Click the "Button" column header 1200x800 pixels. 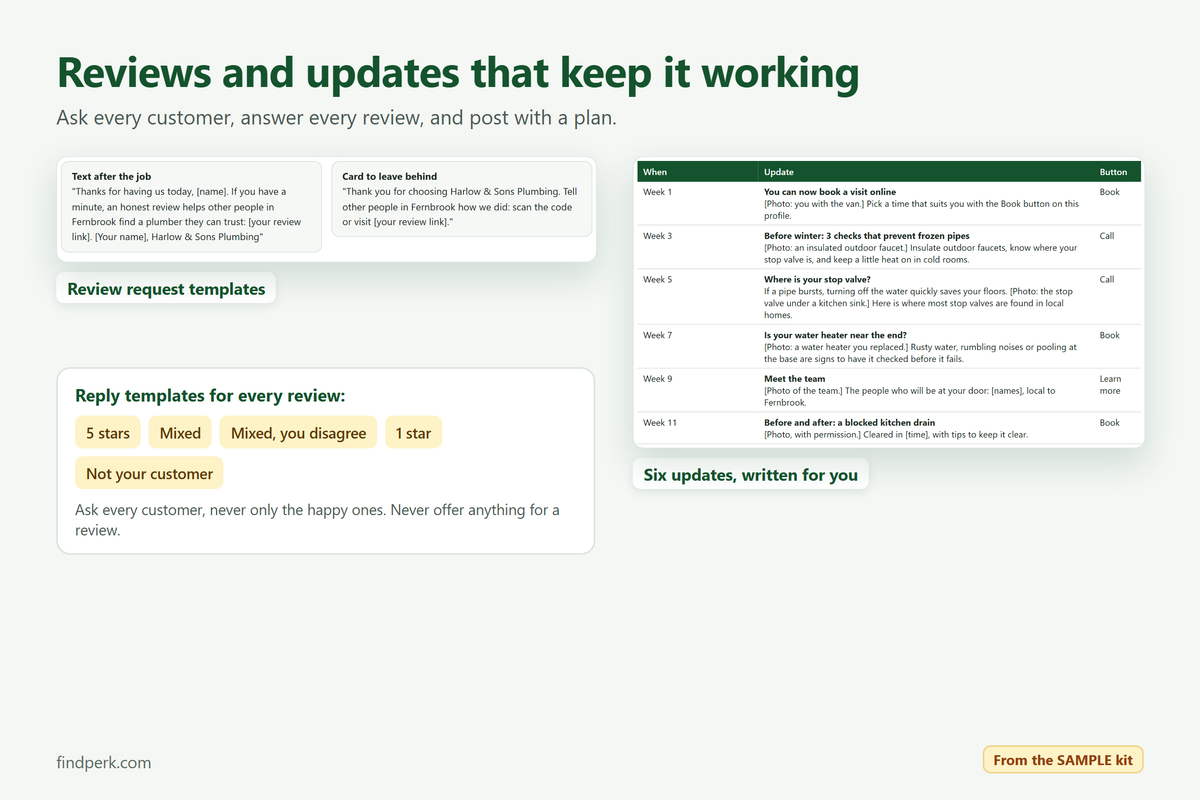(x=1117, y=172)
